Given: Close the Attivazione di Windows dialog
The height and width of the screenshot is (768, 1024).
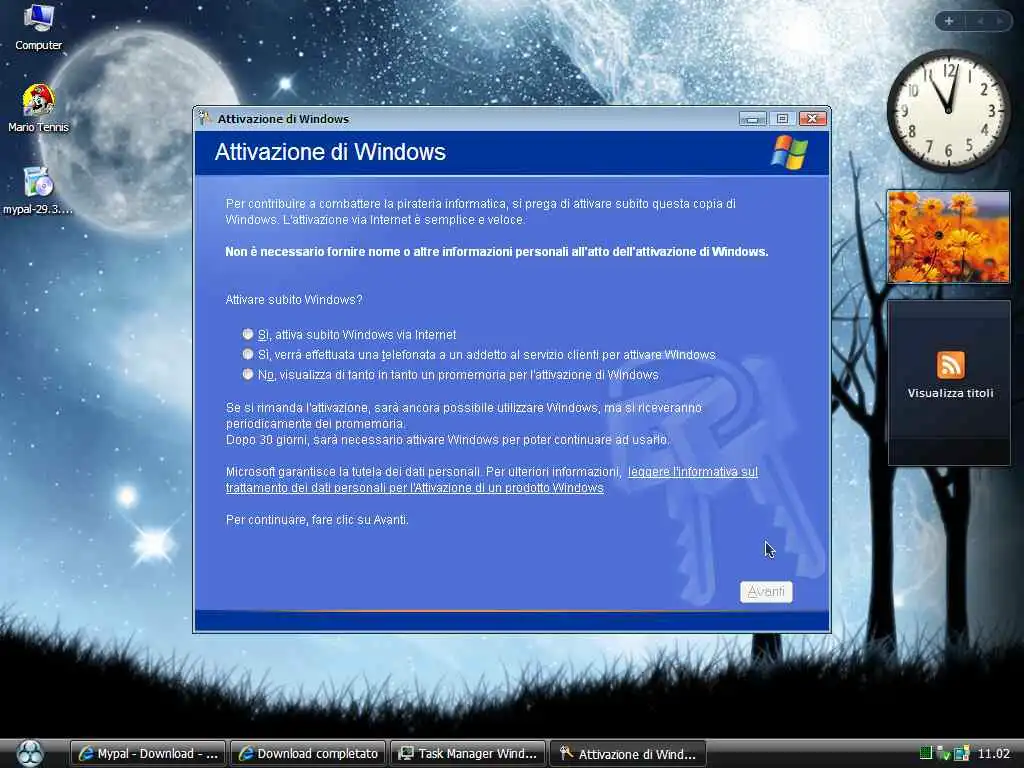Looking at the screenshot, I should pos(812,119).
